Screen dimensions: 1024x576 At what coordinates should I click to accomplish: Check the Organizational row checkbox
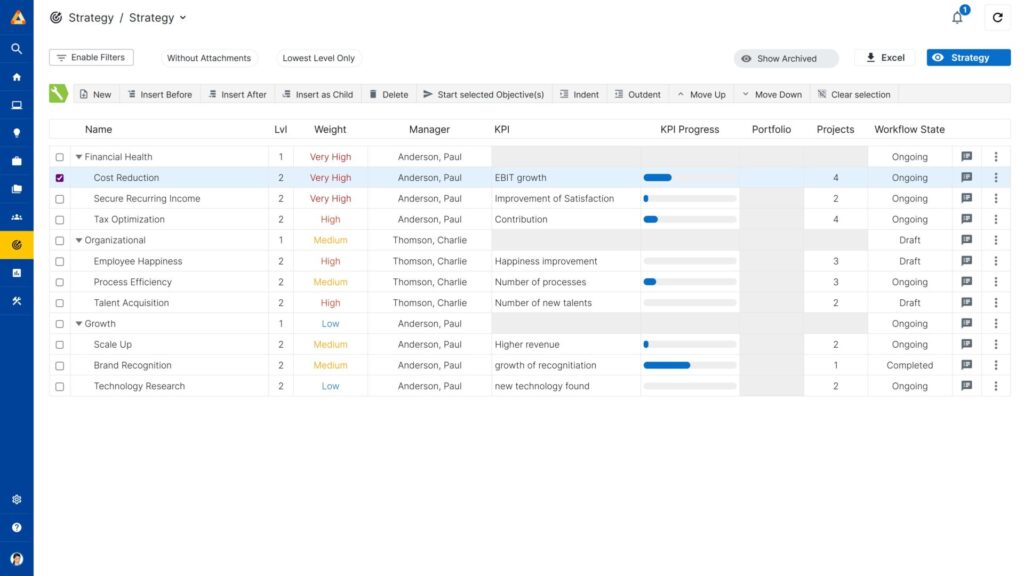(59, 241)
